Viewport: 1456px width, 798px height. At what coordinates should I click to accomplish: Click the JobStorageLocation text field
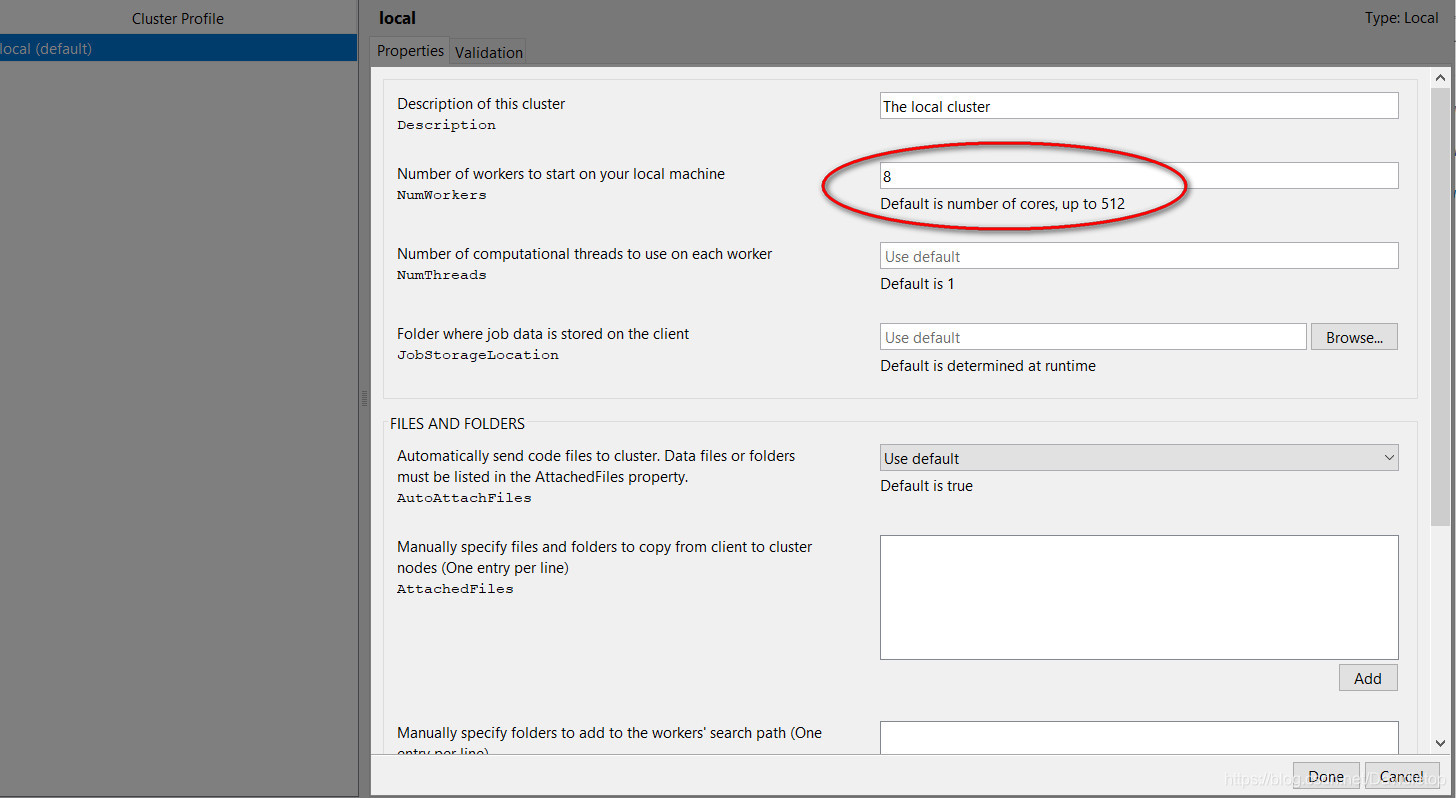tap(1093, 337)
